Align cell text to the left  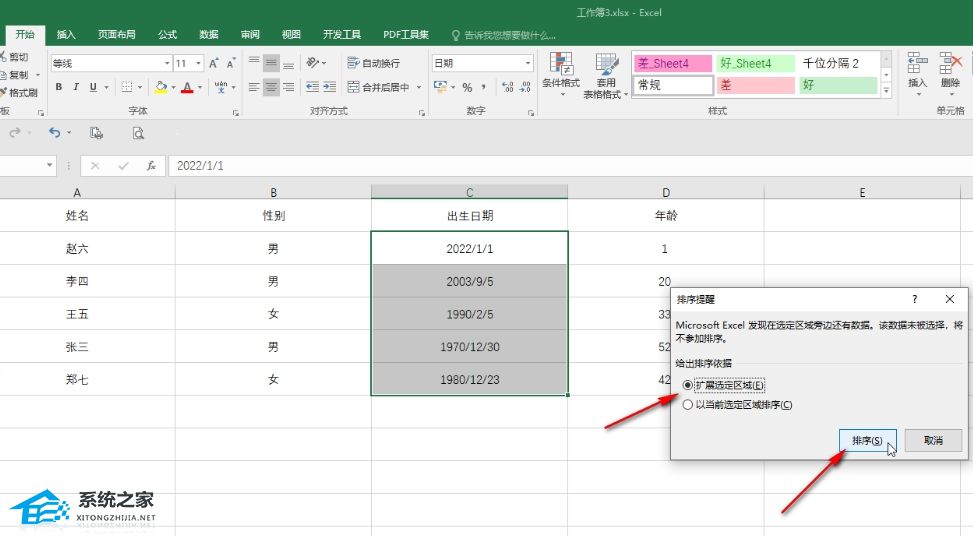(x=254, y=87)
